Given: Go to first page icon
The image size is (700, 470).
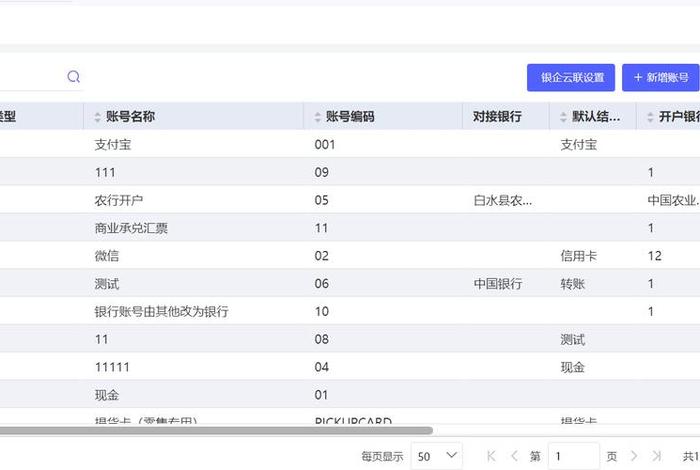Looking at the screenshot, I should pyautogui.click(x=492, y=456).
